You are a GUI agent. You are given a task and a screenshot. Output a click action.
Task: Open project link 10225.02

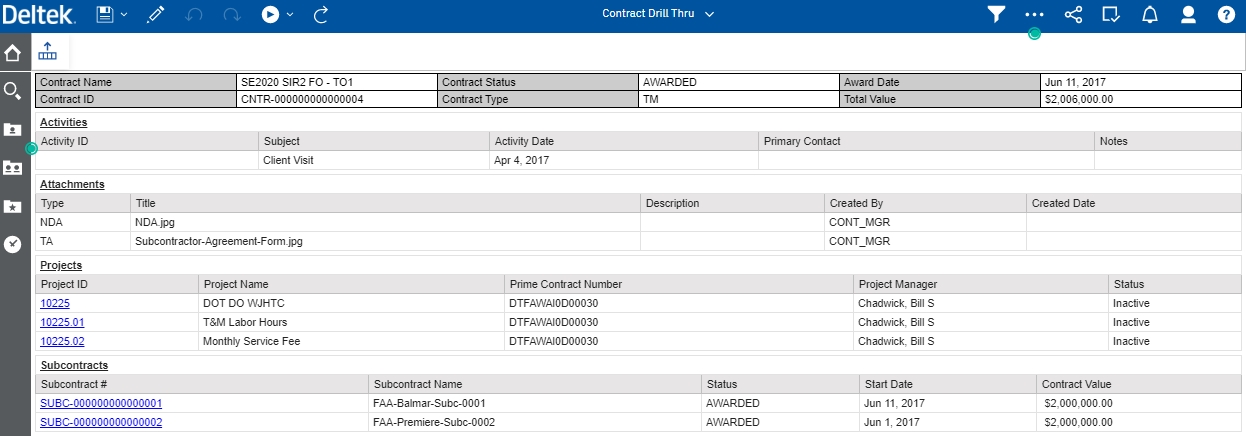[x=62, y=341]
